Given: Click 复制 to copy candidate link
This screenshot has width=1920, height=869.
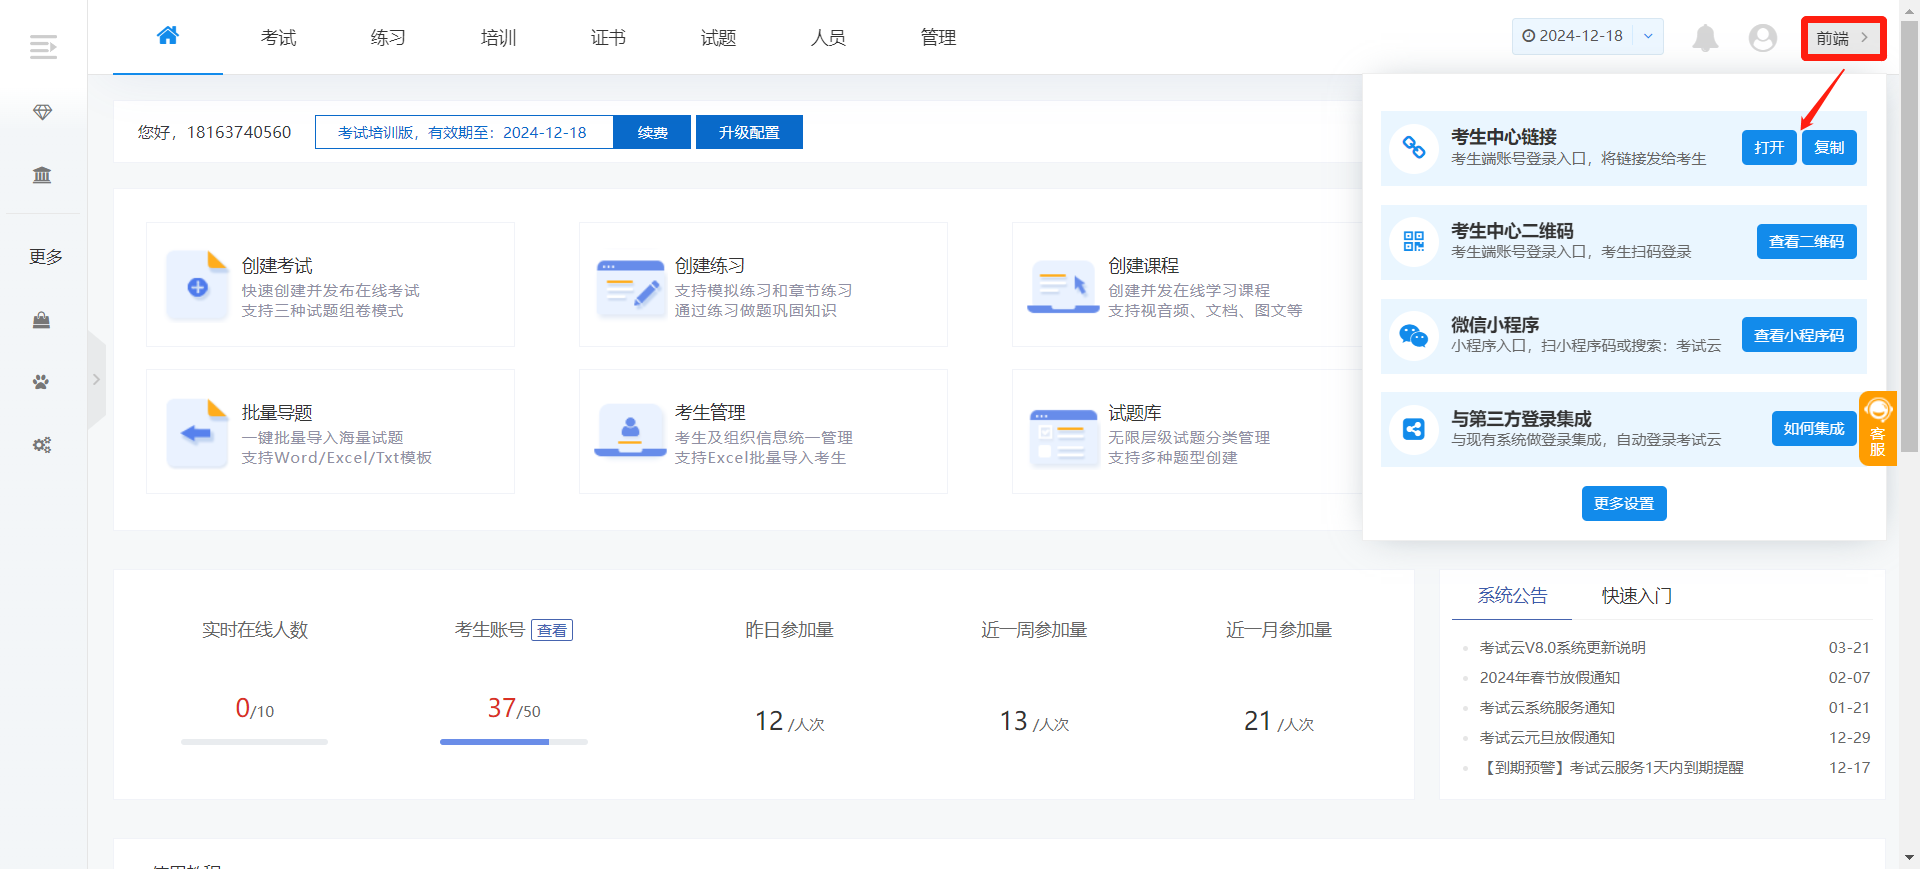Looking at the screenshot, I should (x=1829, y=147).
